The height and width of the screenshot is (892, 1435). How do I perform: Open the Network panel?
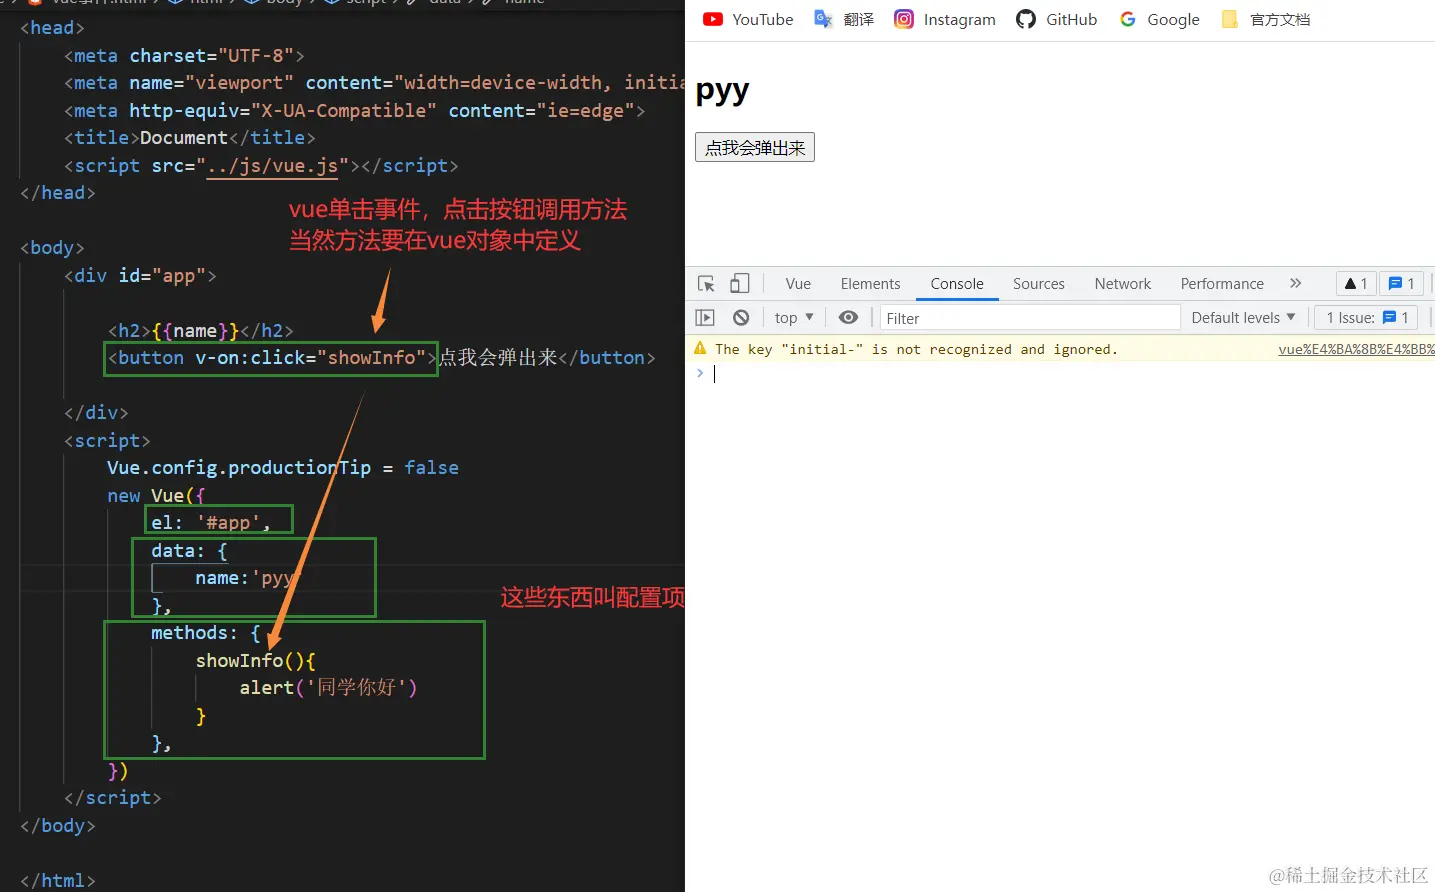[1122, 283]
